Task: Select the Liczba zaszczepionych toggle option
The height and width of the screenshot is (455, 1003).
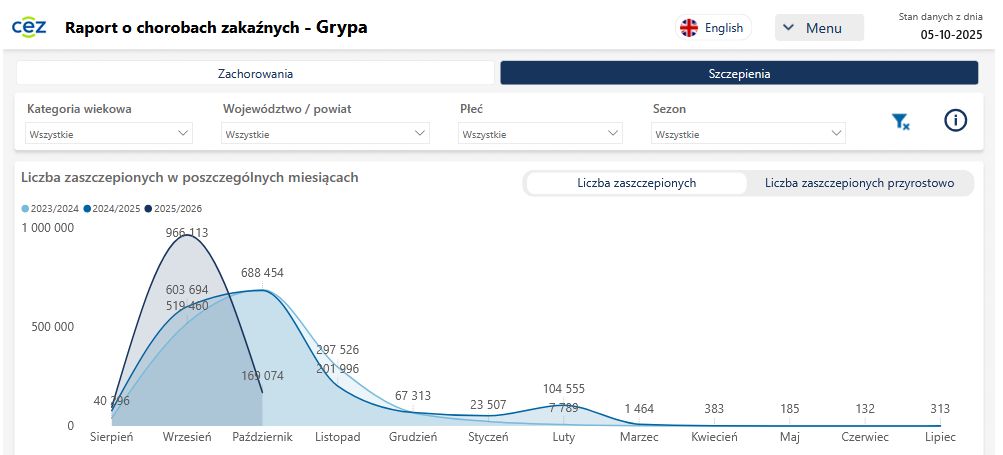Action: pos(636,183)
